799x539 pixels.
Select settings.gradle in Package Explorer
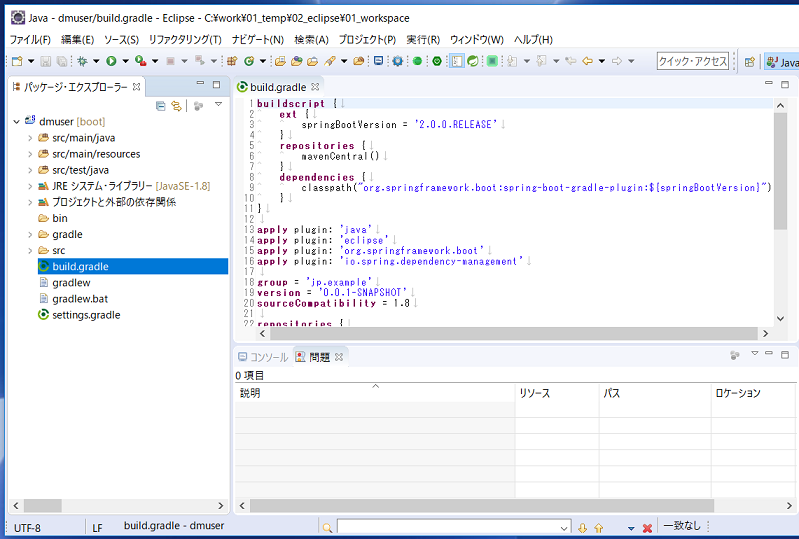86,315
